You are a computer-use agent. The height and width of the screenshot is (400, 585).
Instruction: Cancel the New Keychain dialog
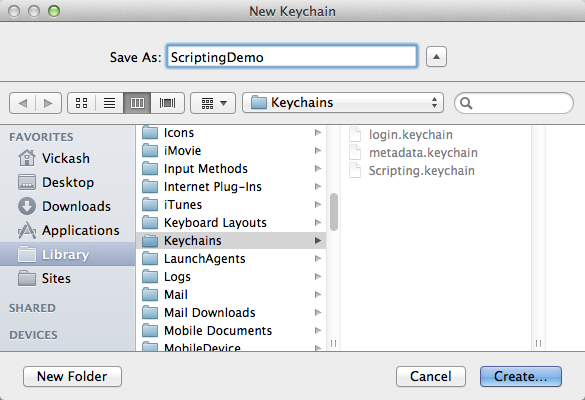tap(431, 376)
